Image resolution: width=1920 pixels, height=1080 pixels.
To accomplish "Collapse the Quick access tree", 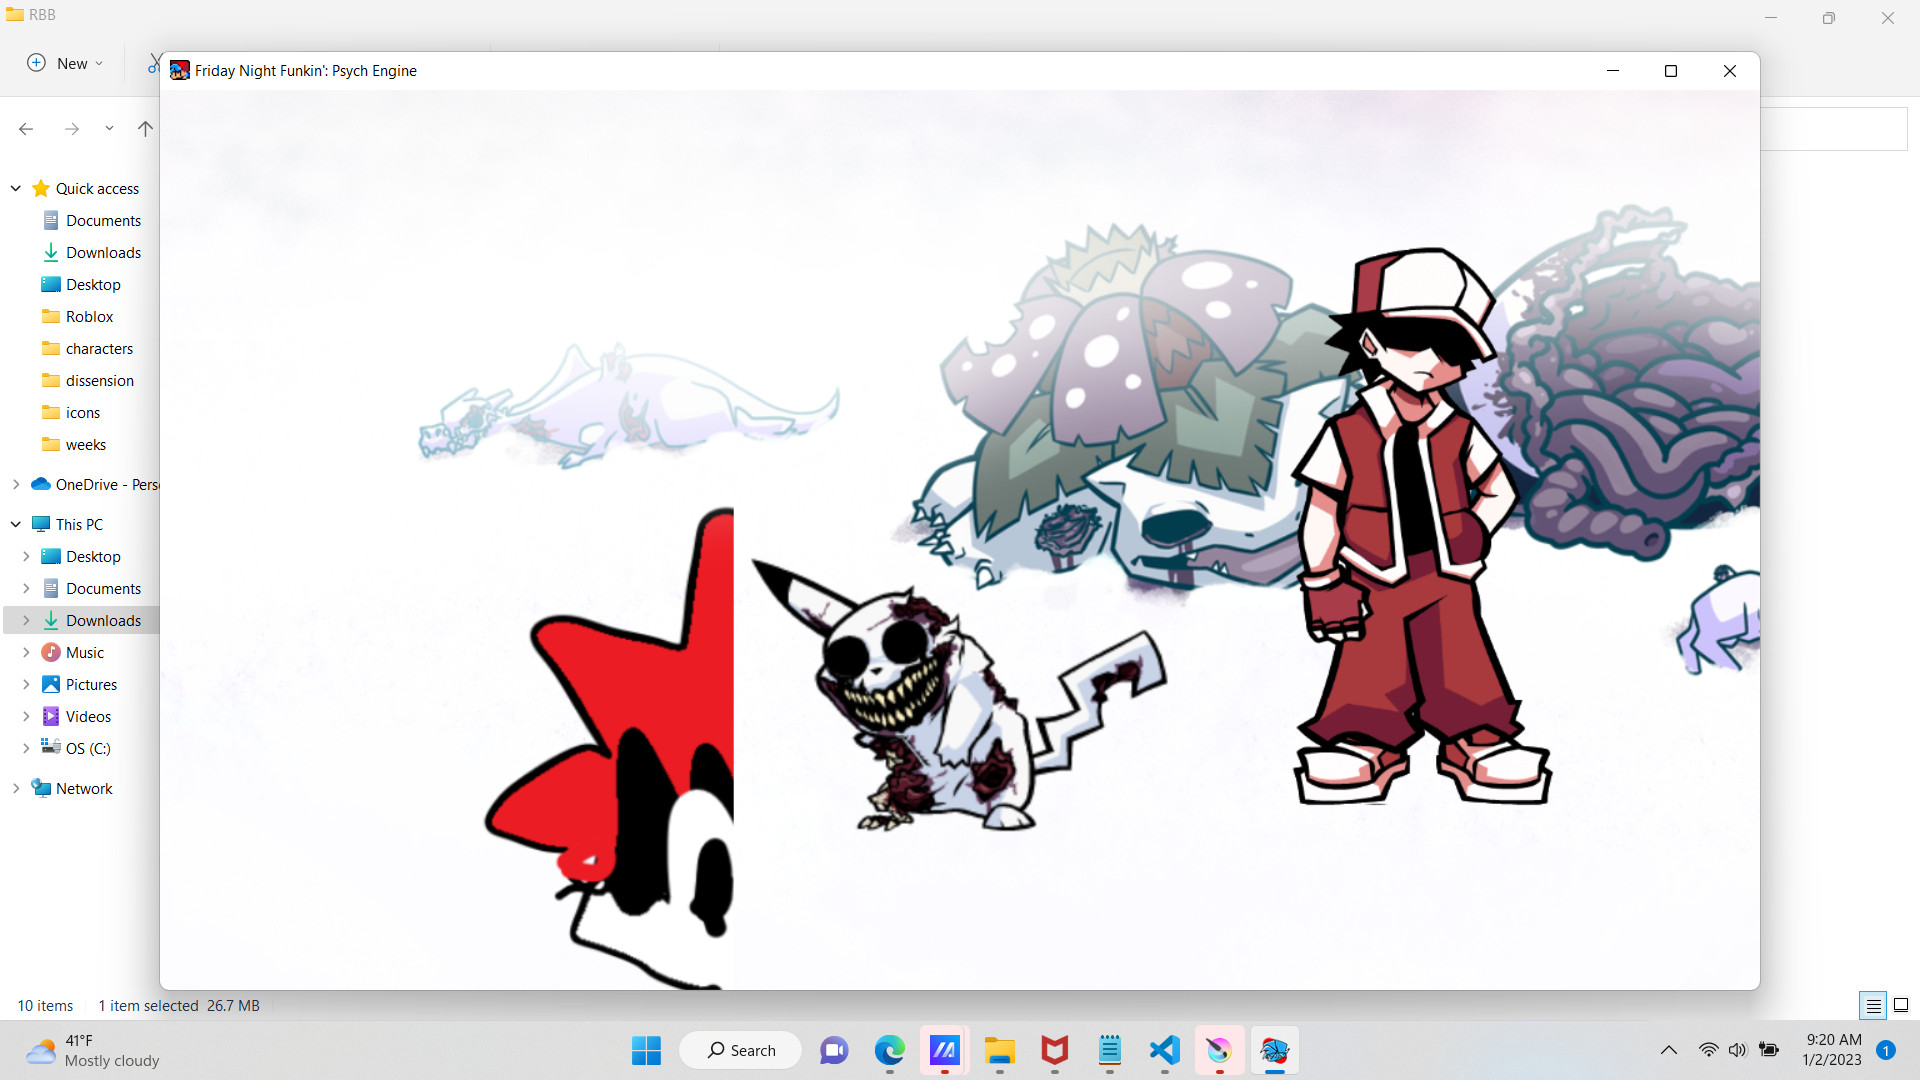I will pyautogui.click(x=16, y=188).
